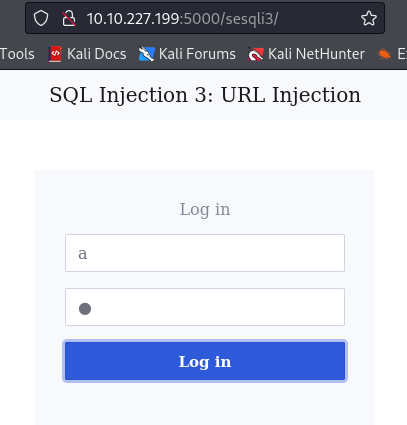The image size is (407, 425).
Task: Open the Tools bookmark
Action: click(x=17, y=54)
